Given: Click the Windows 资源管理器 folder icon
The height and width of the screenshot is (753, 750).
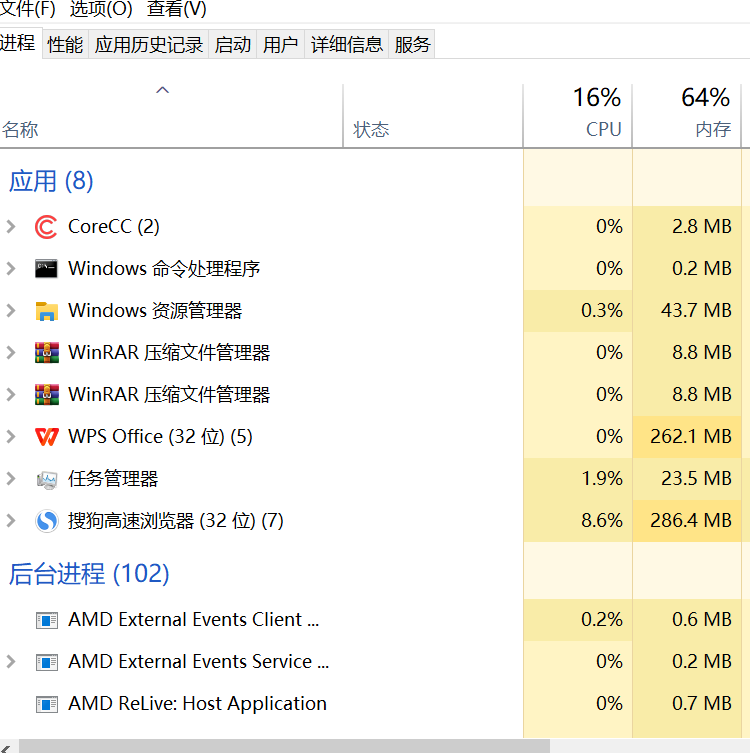Looking at the screenshot, I should tap(46, 311).
